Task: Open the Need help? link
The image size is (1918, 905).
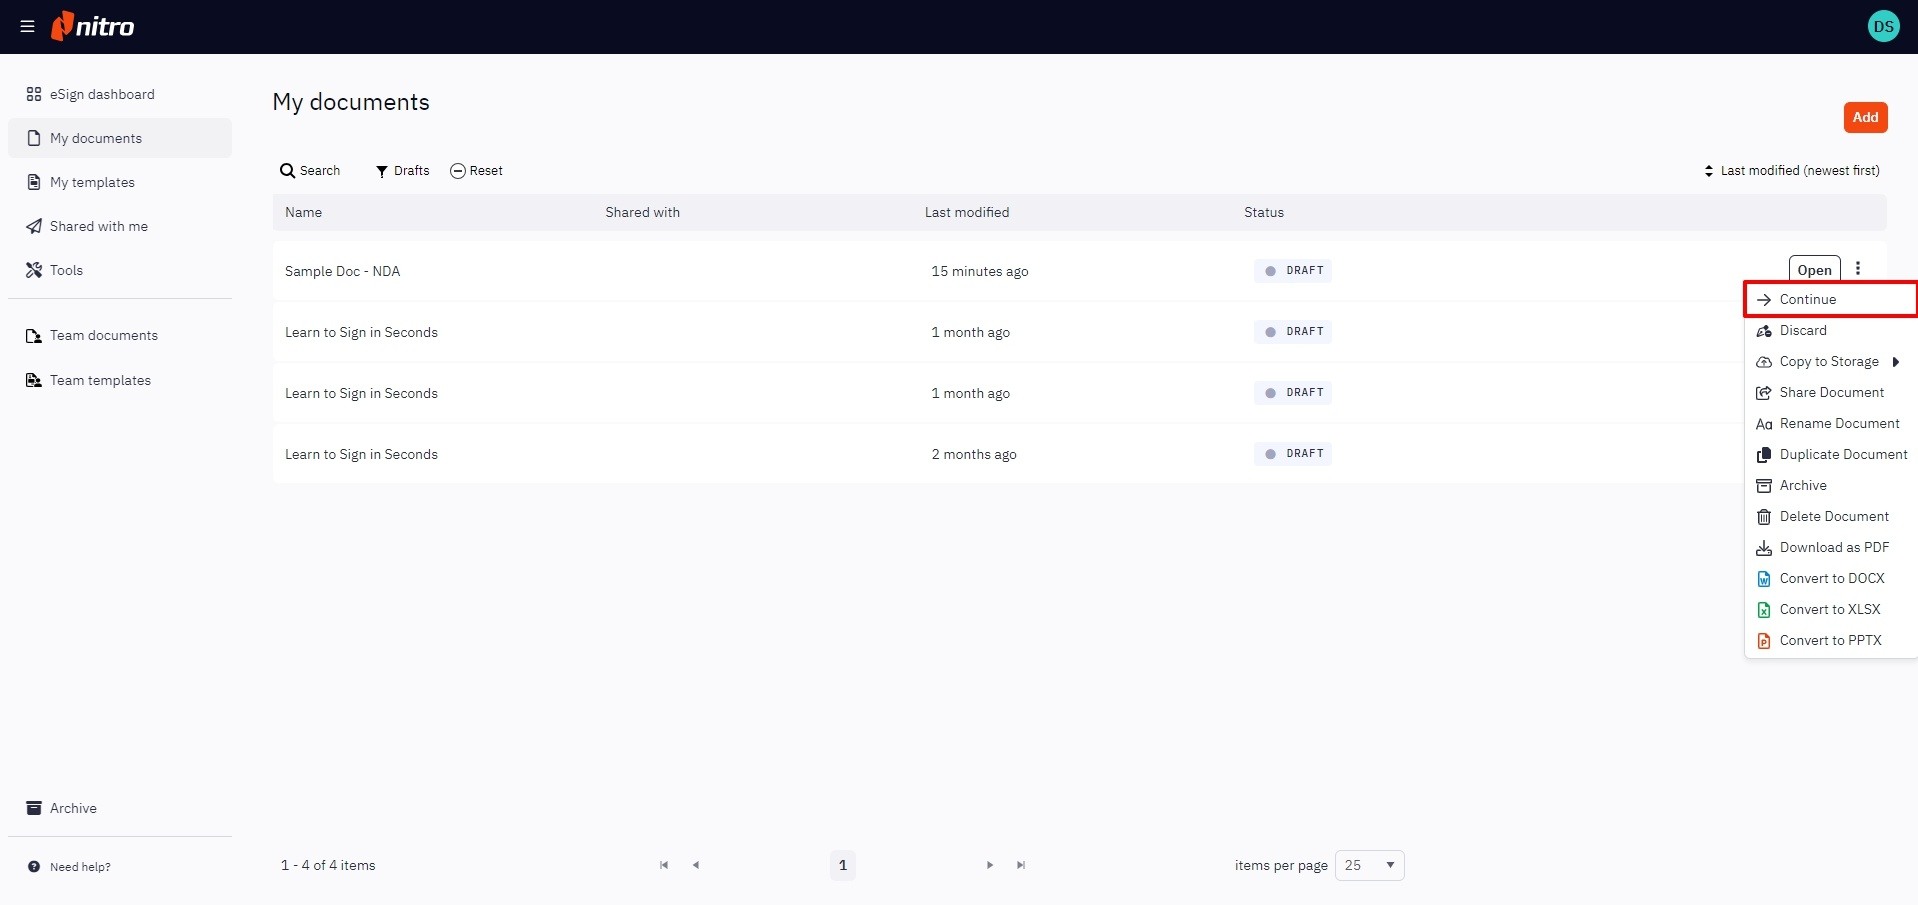Action: [80, 867]
